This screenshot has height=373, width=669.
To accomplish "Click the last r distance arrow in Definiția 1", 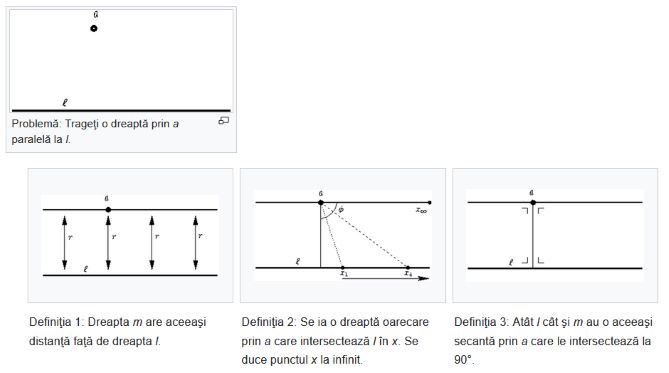I will click(195, 242).
